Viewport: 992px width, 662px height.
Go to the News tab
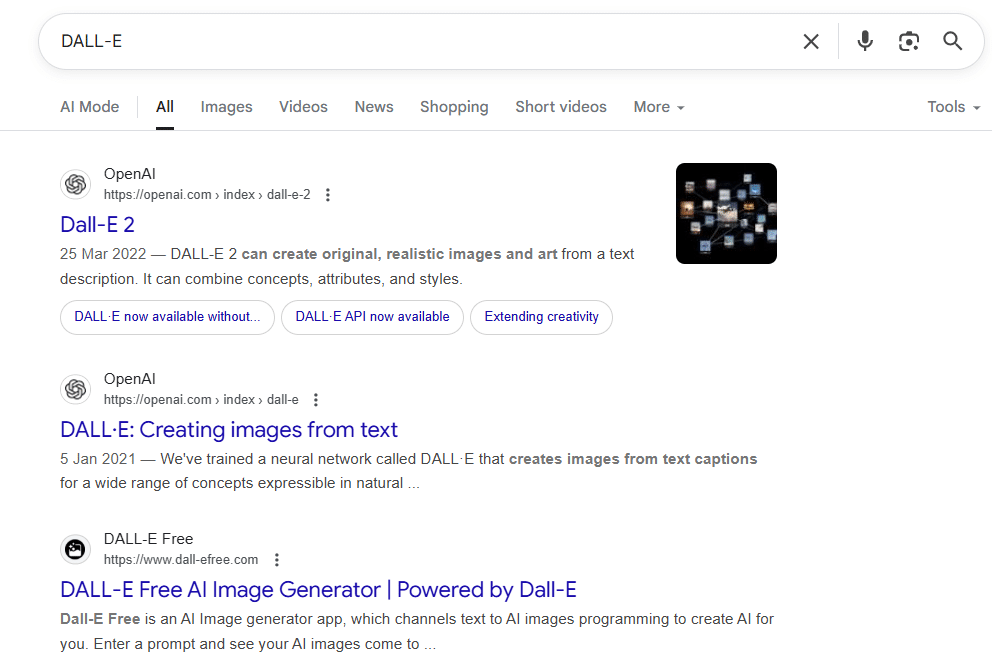pos(374,107)
